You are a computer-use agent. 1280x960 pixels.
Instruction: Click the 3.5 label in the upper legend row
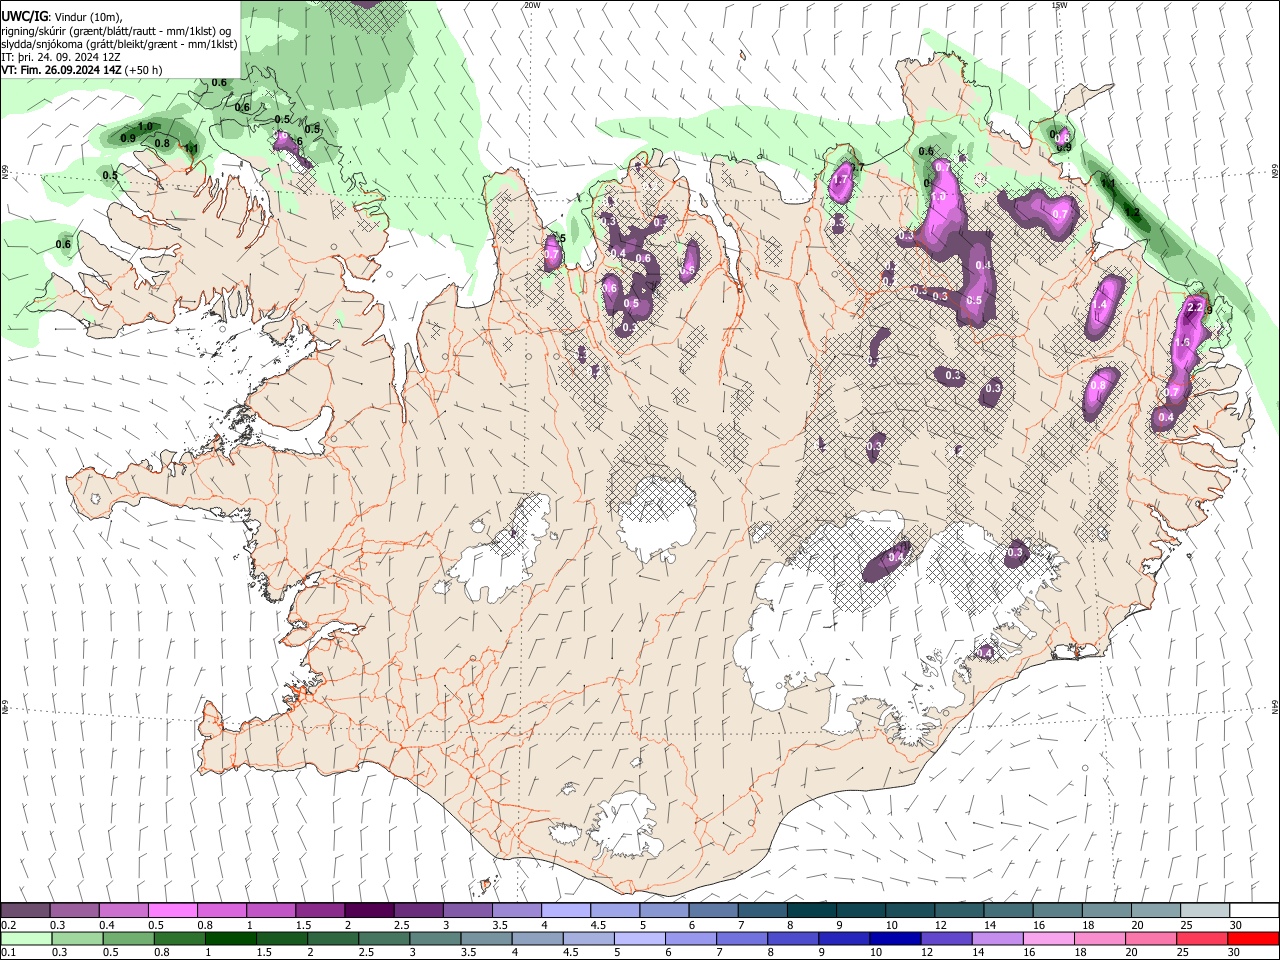coord(500,925)
